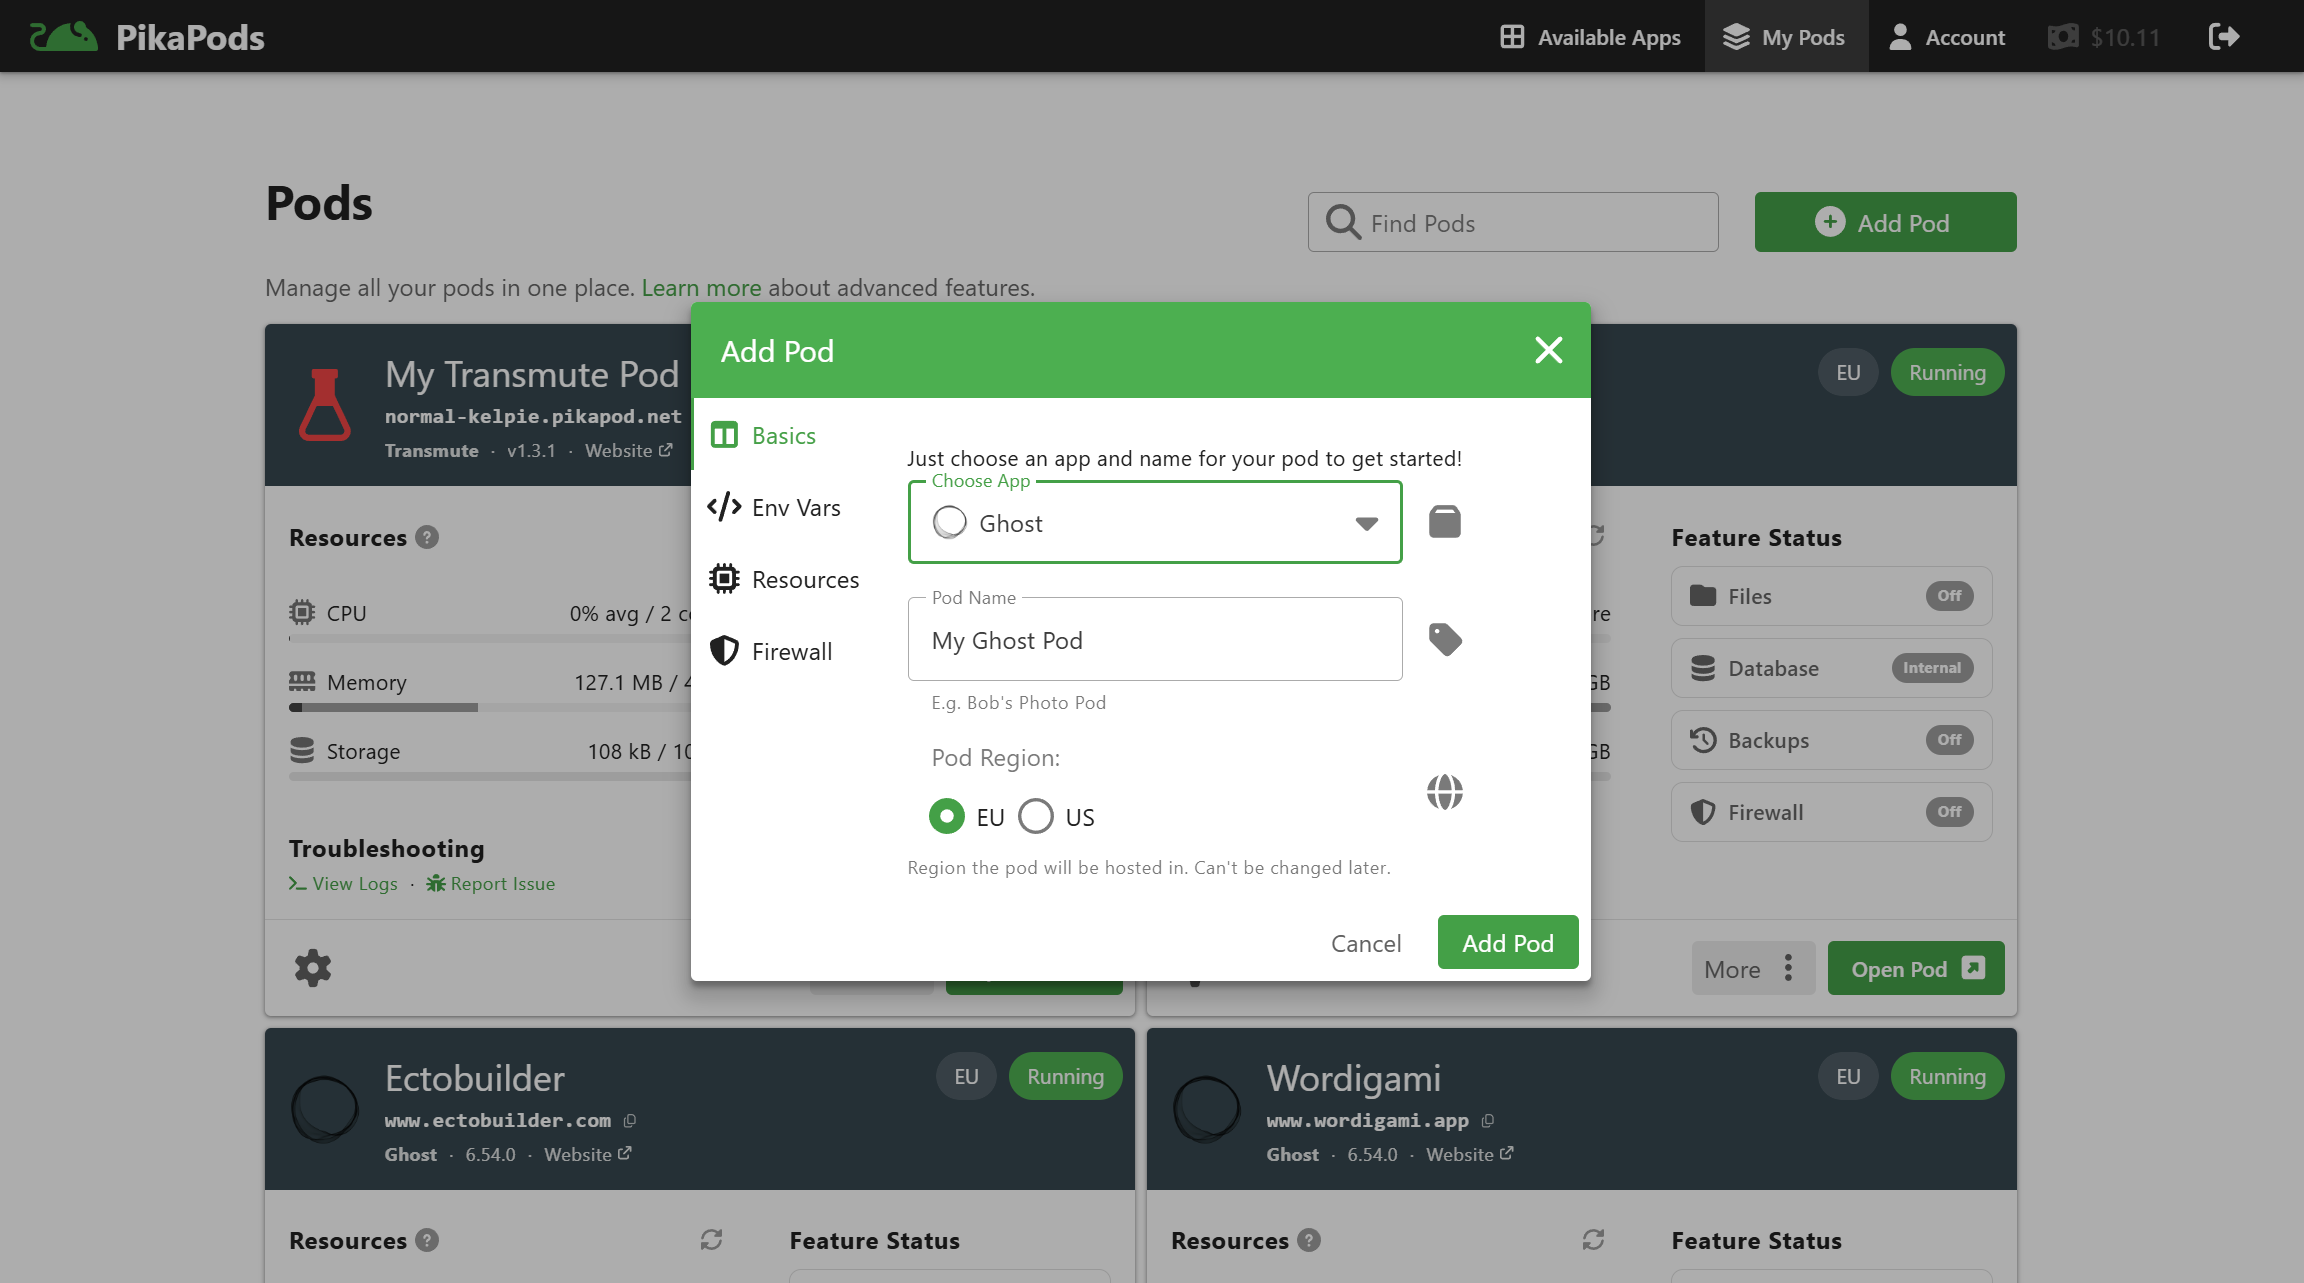Click the Memory usage bar on Transmute pod
Screen dimensions: 2304x1283
490,707
